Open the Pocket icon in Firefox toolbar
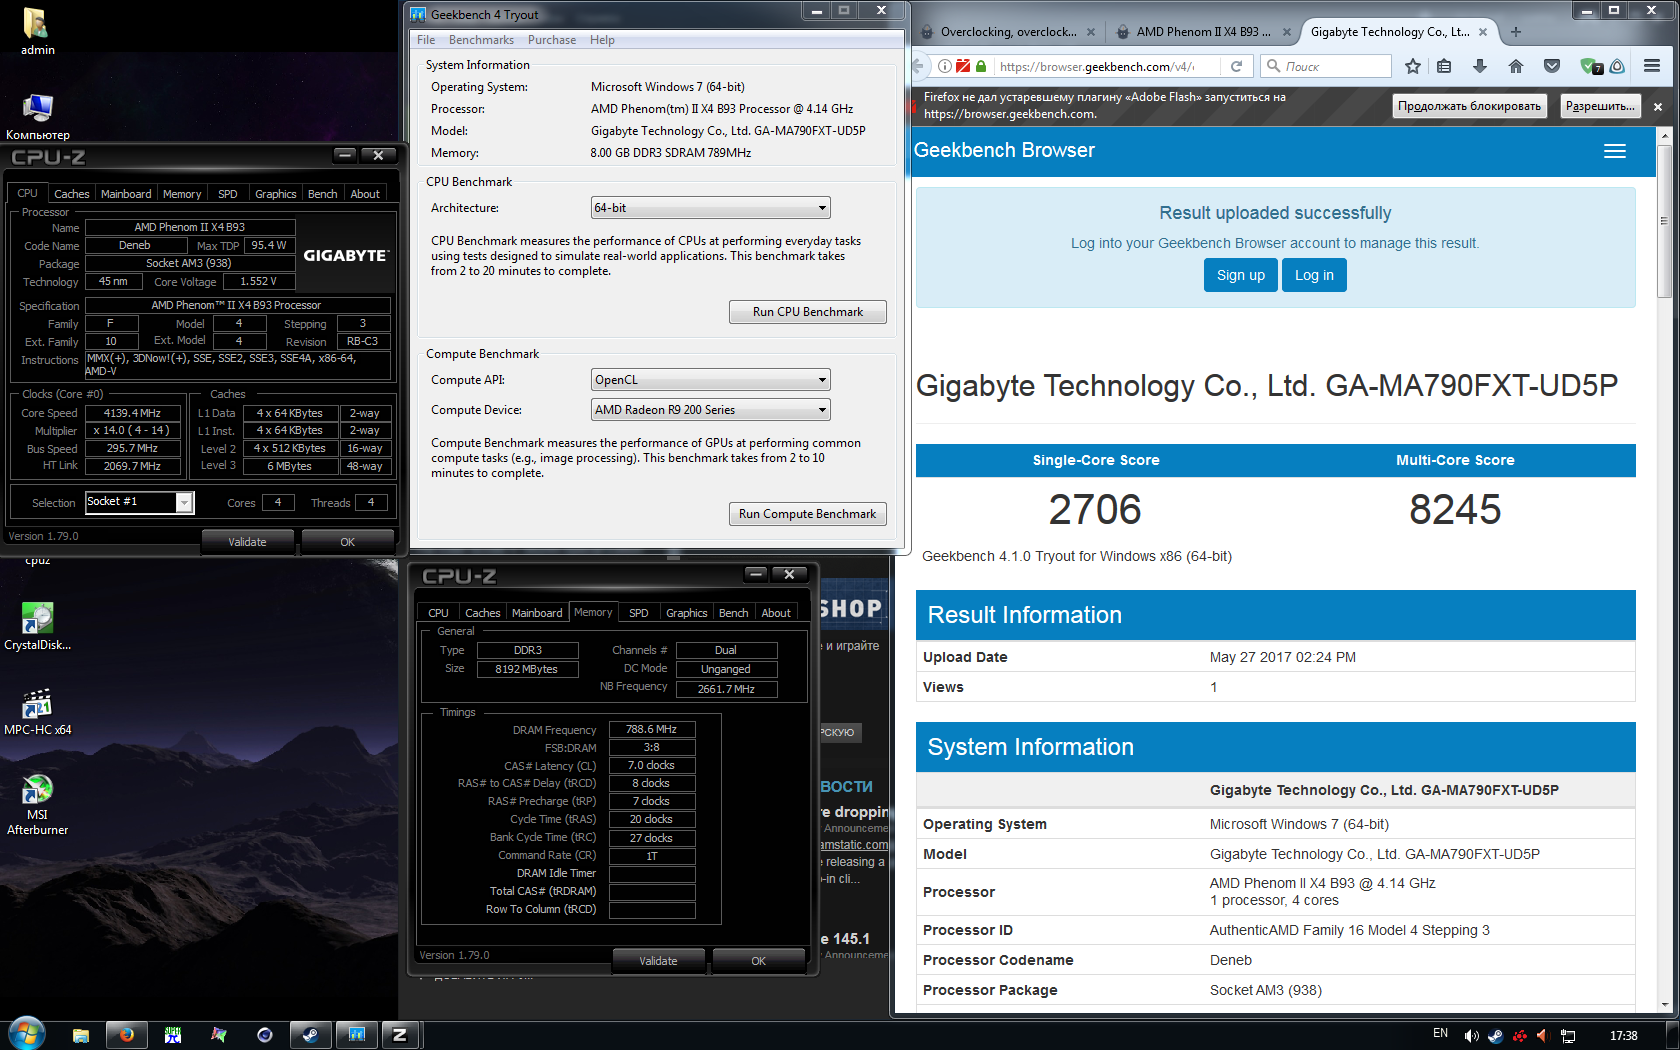Screen dimensions: 1680x1050 (1552, 66)
